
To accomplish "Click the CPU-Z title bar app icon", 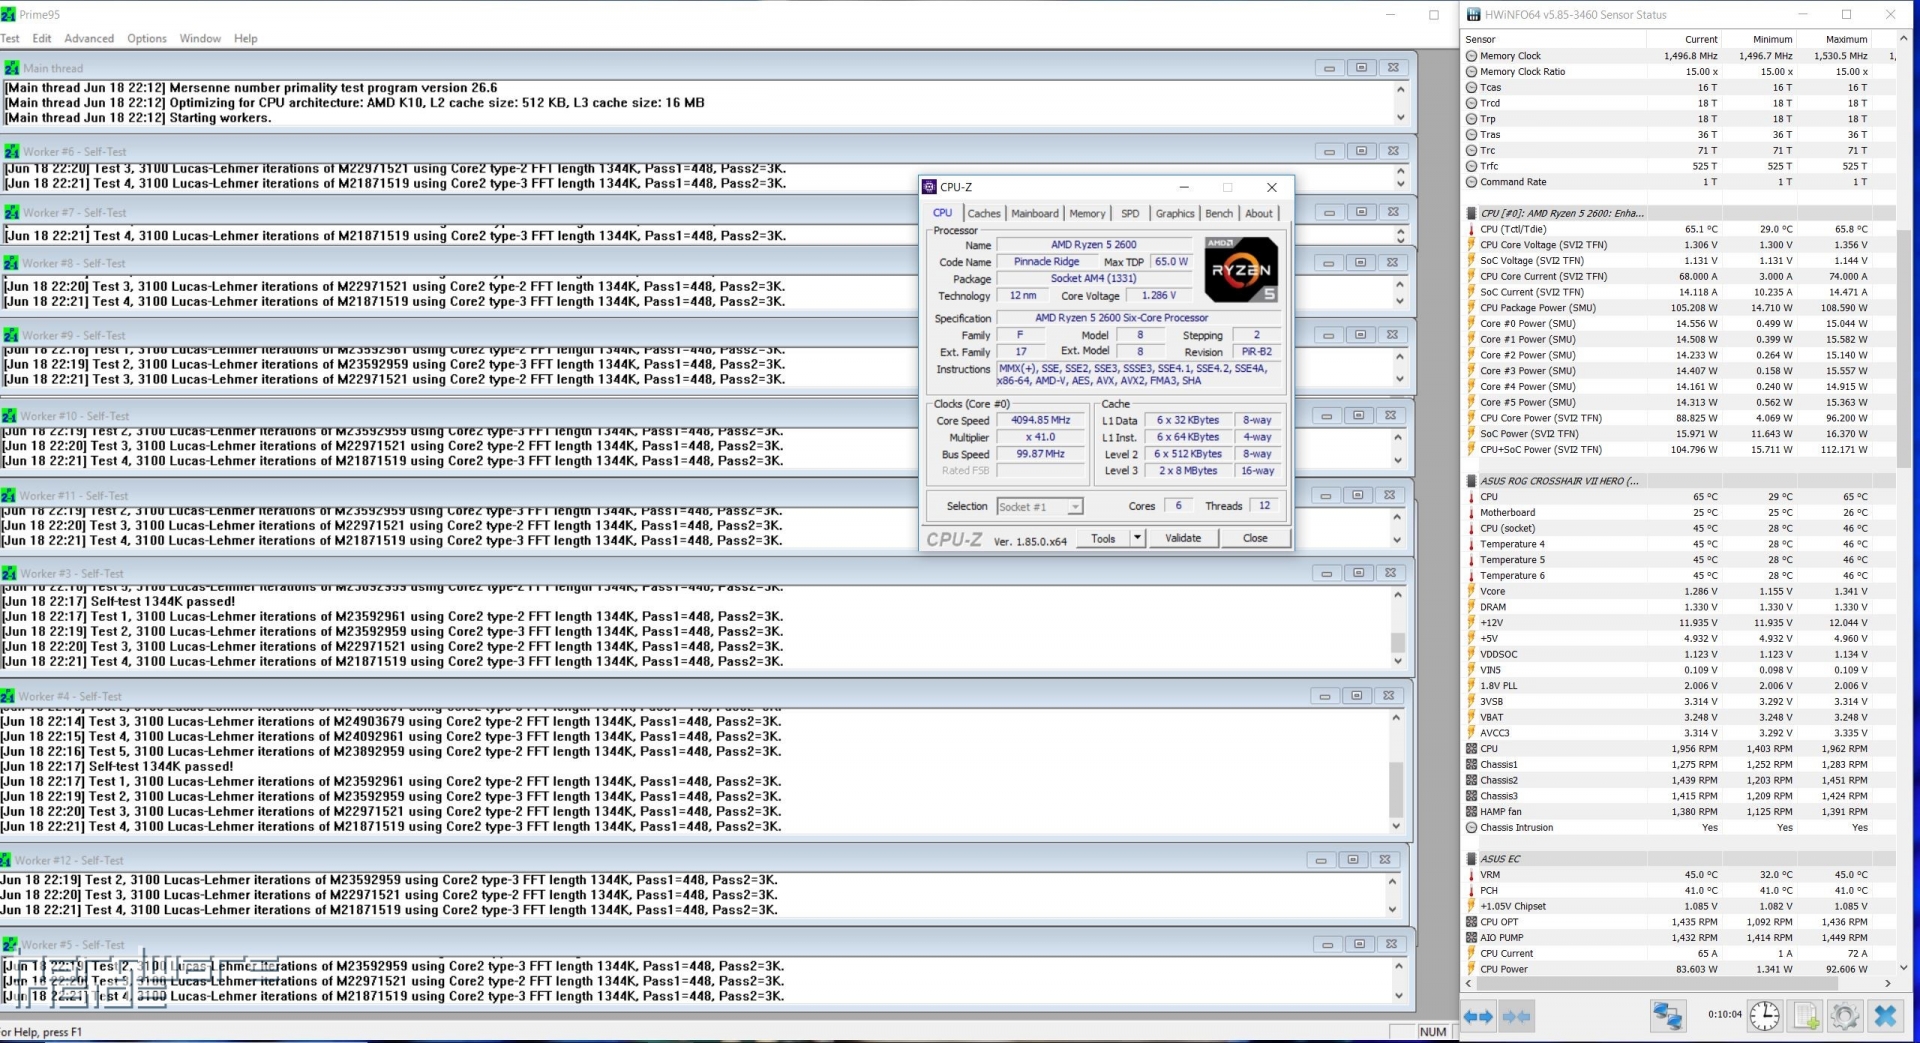I will pyautogui.click(x=930, y=187).
